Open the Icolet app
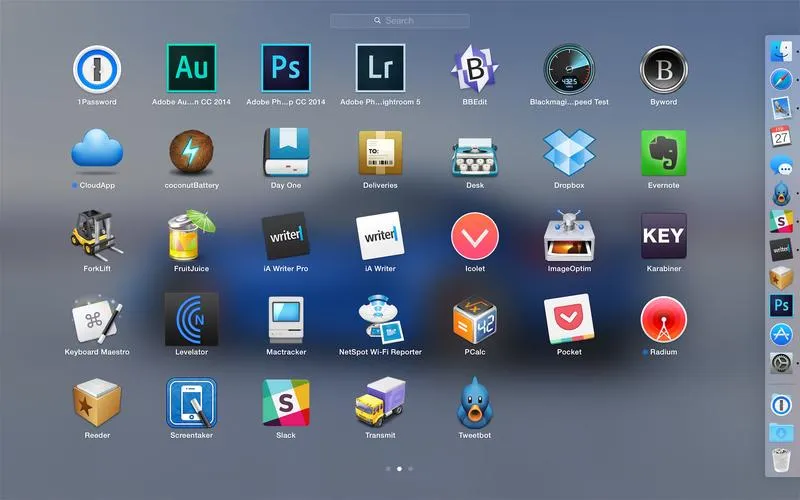Viewport: 800px width, 500px height. (x=474, y=236)
